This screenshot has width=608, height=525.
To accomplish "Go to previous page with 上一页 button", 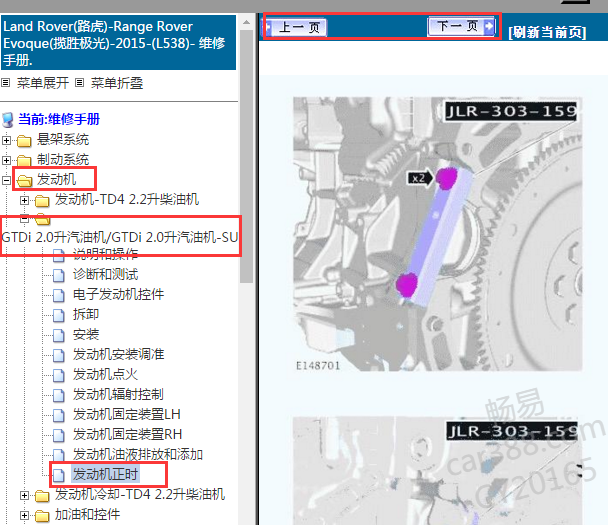I will [296, 27].
